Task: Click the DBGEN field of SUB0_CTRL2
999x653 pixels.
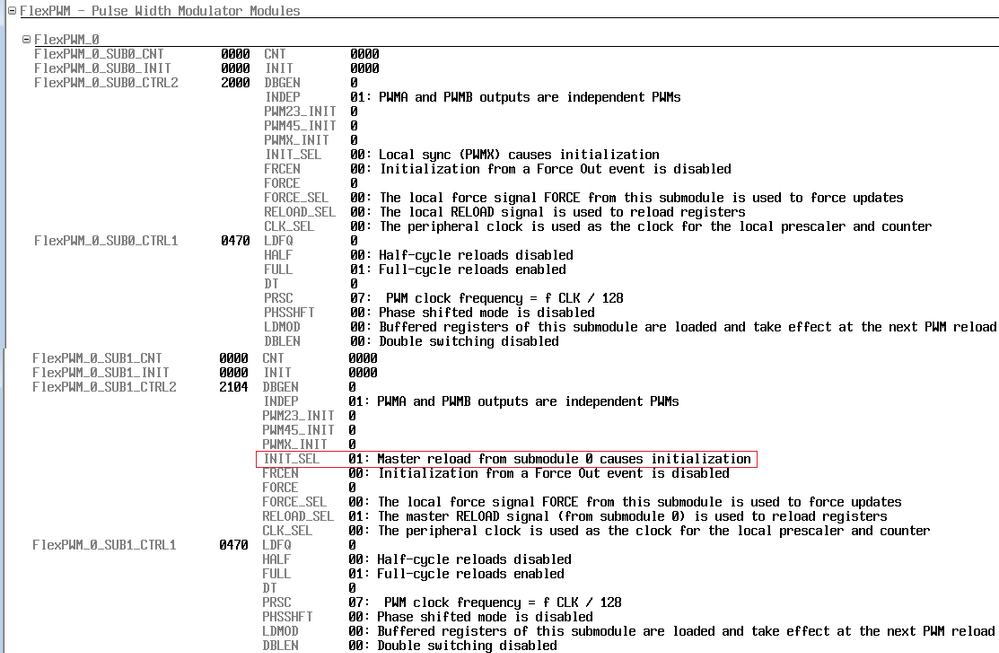Action: pyautogui.click(x=282, y=83)
